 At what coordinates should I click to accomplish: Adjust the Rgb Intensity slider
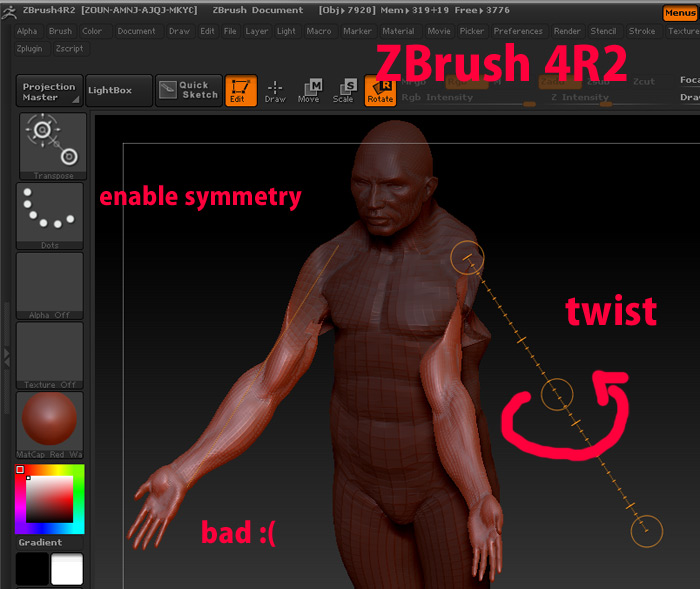pyautogui.click(x=468, y=100)
